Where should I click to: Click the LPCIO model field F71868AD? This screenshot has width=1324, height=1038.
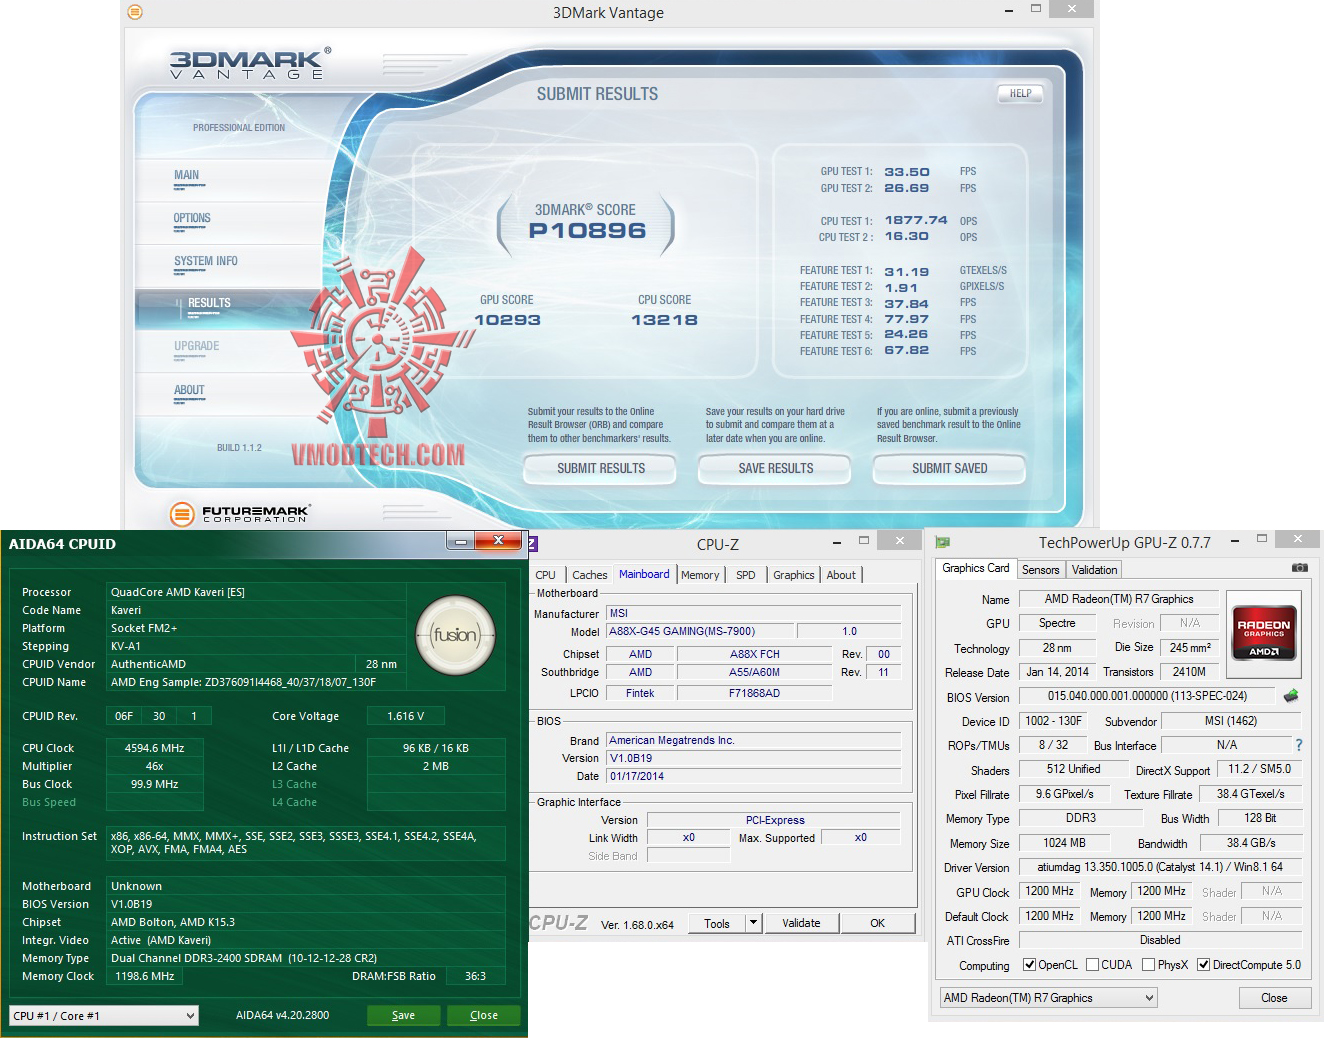(755, 693)
